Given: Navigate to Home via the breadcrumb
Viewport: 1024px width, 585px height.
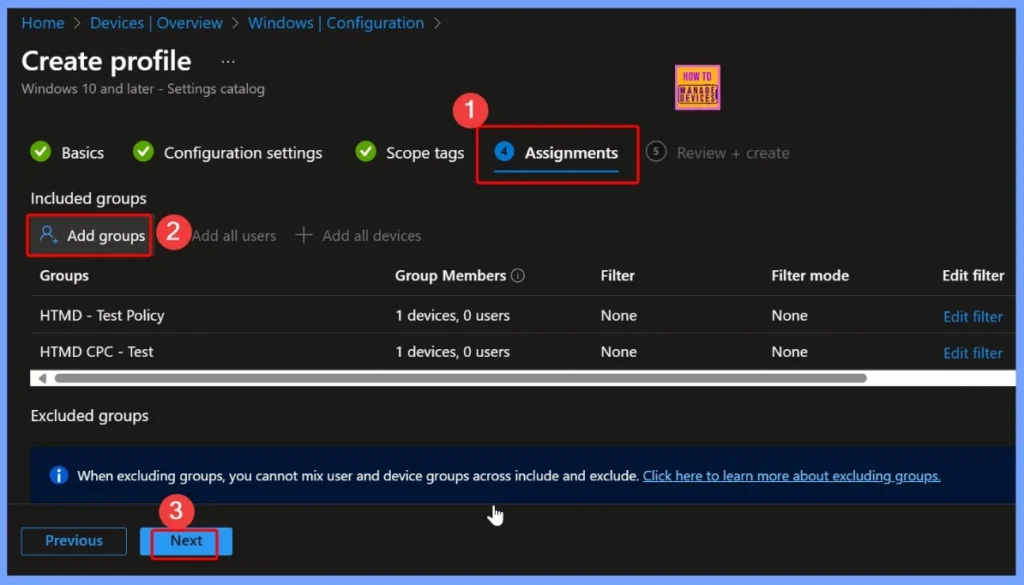Looking at the screenshot, I should pos(42,22).
